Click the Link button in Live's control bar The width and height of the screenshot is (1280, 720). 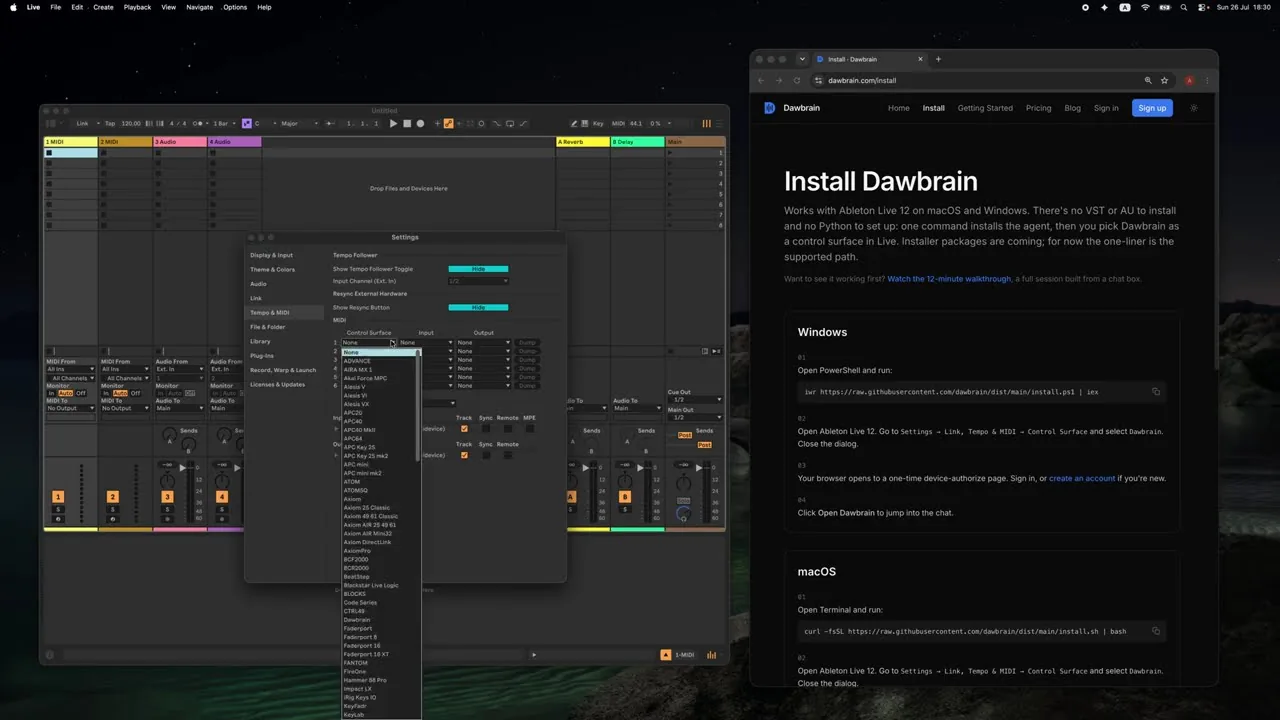tap(82, 123)
